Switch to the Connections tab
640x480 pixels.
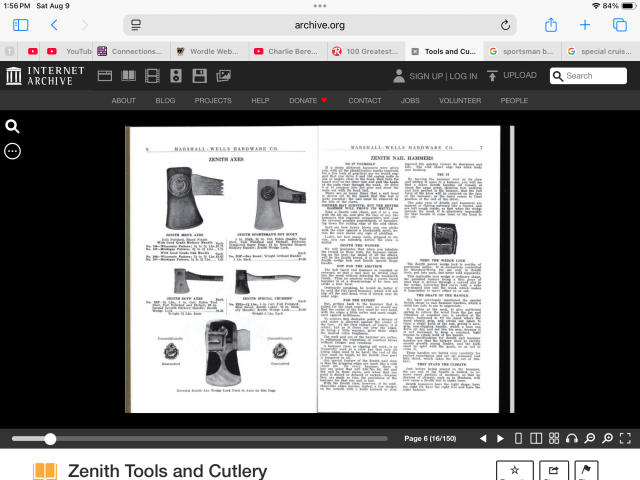click(x=131, y=51)
